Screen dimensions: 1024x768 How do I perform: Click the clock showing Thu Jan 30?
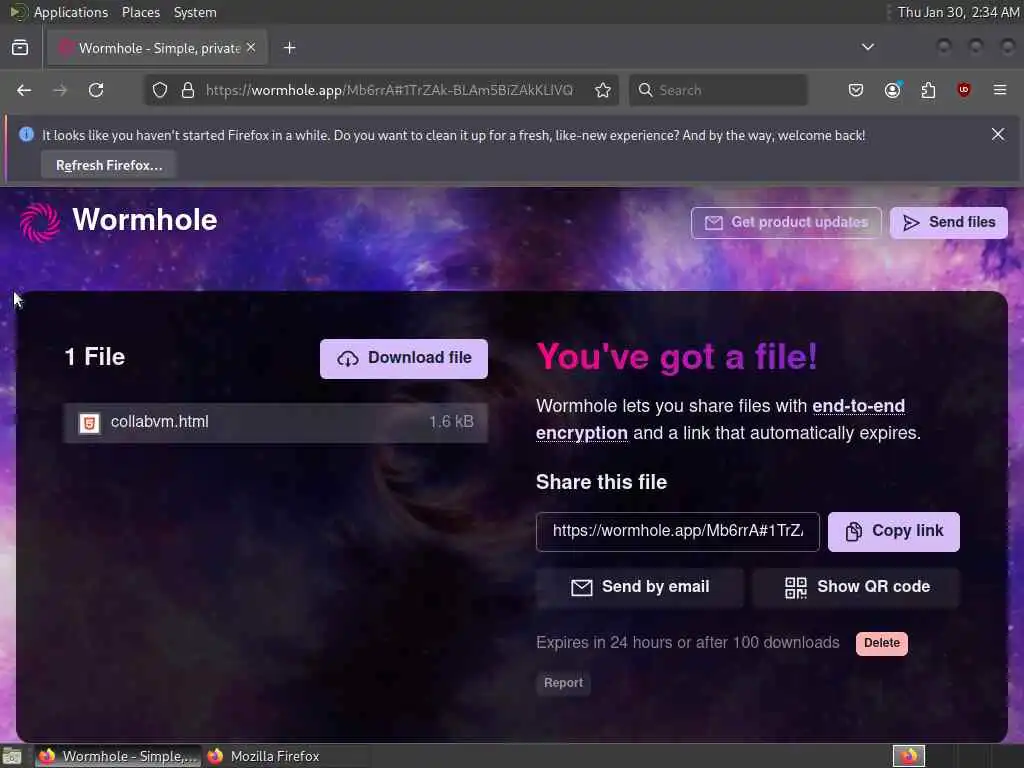958,12
